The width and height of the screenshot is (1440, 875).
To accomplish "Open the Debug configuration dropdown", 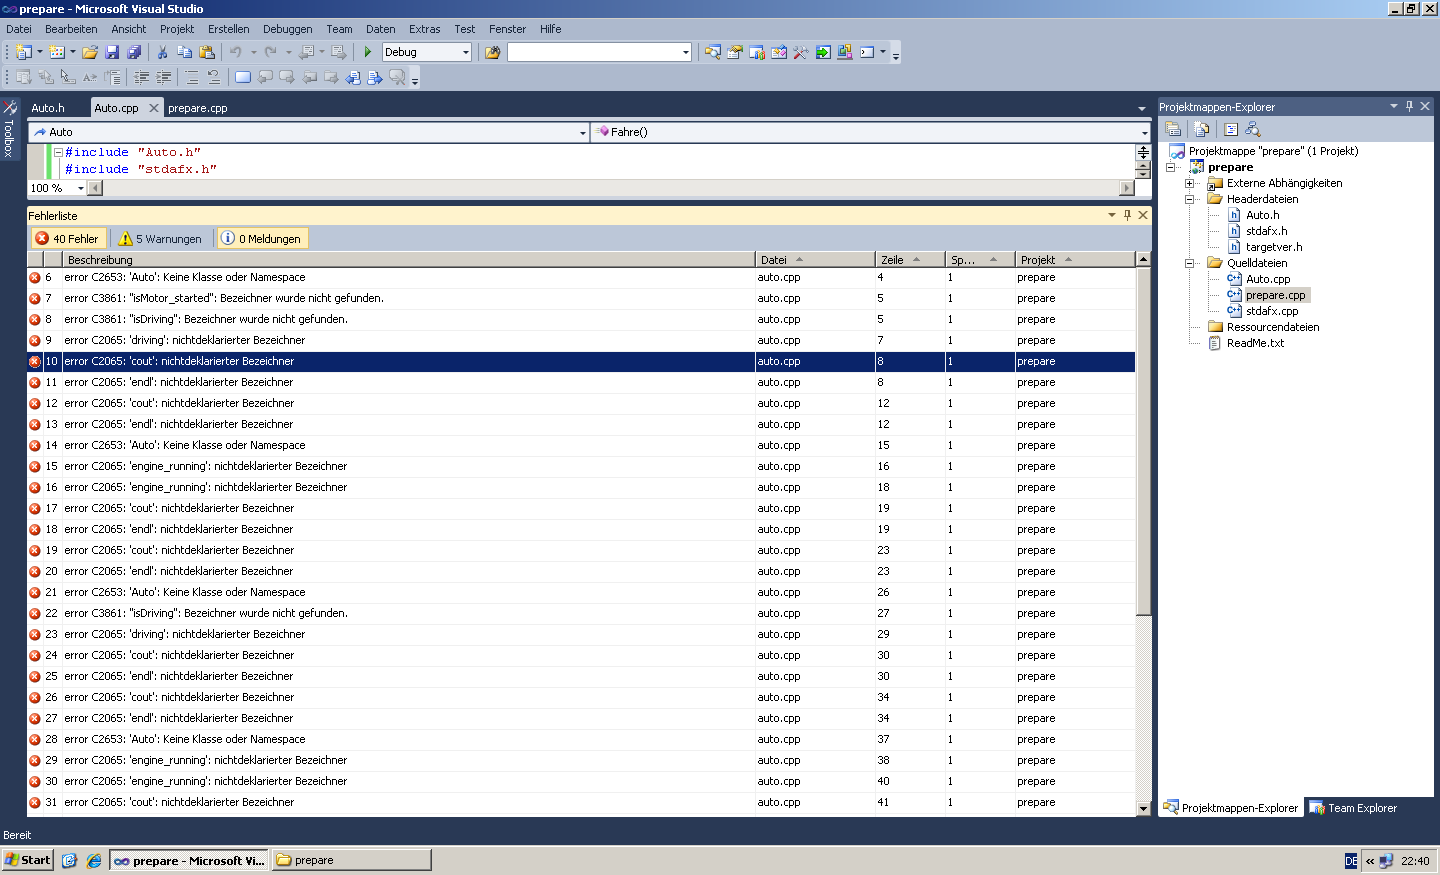I will tap(466, 52).
